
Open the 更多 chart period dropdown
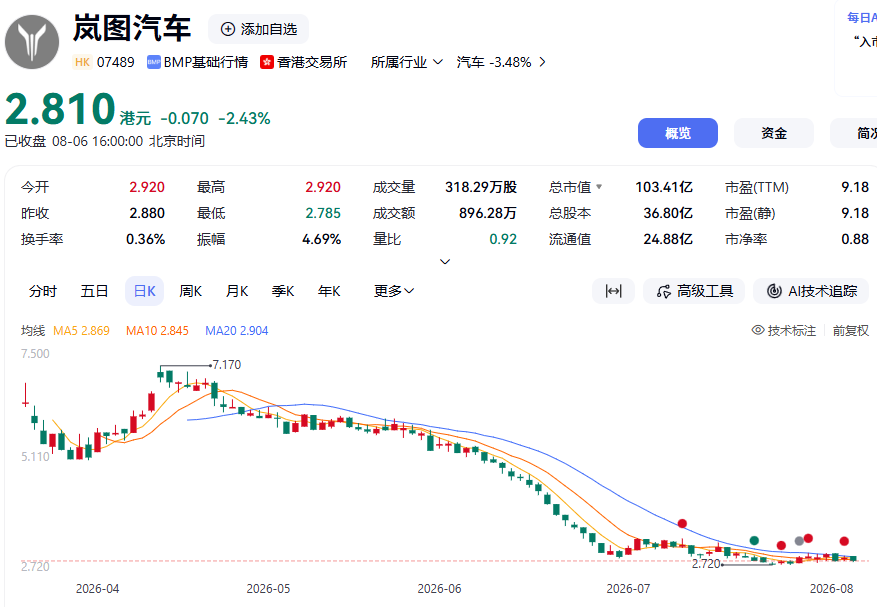(394, 291)
